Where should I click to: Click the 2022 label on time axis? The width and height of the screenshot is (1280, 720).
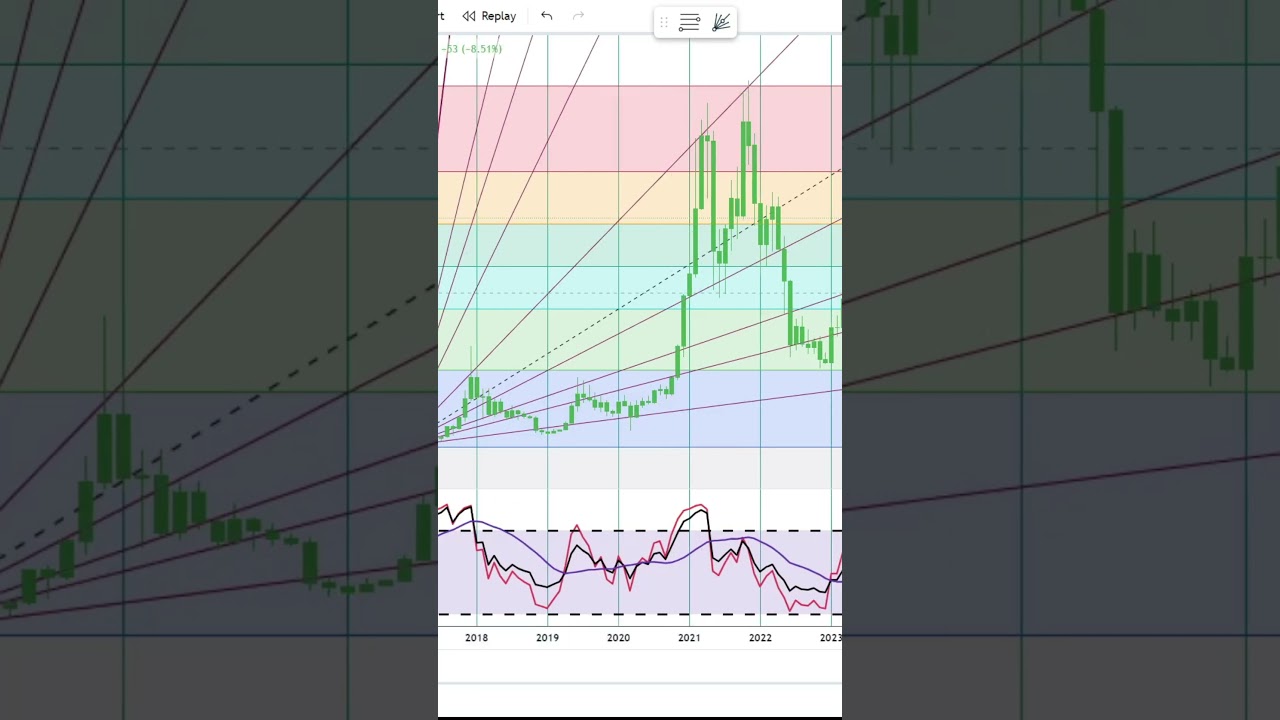tap(760, 638)
